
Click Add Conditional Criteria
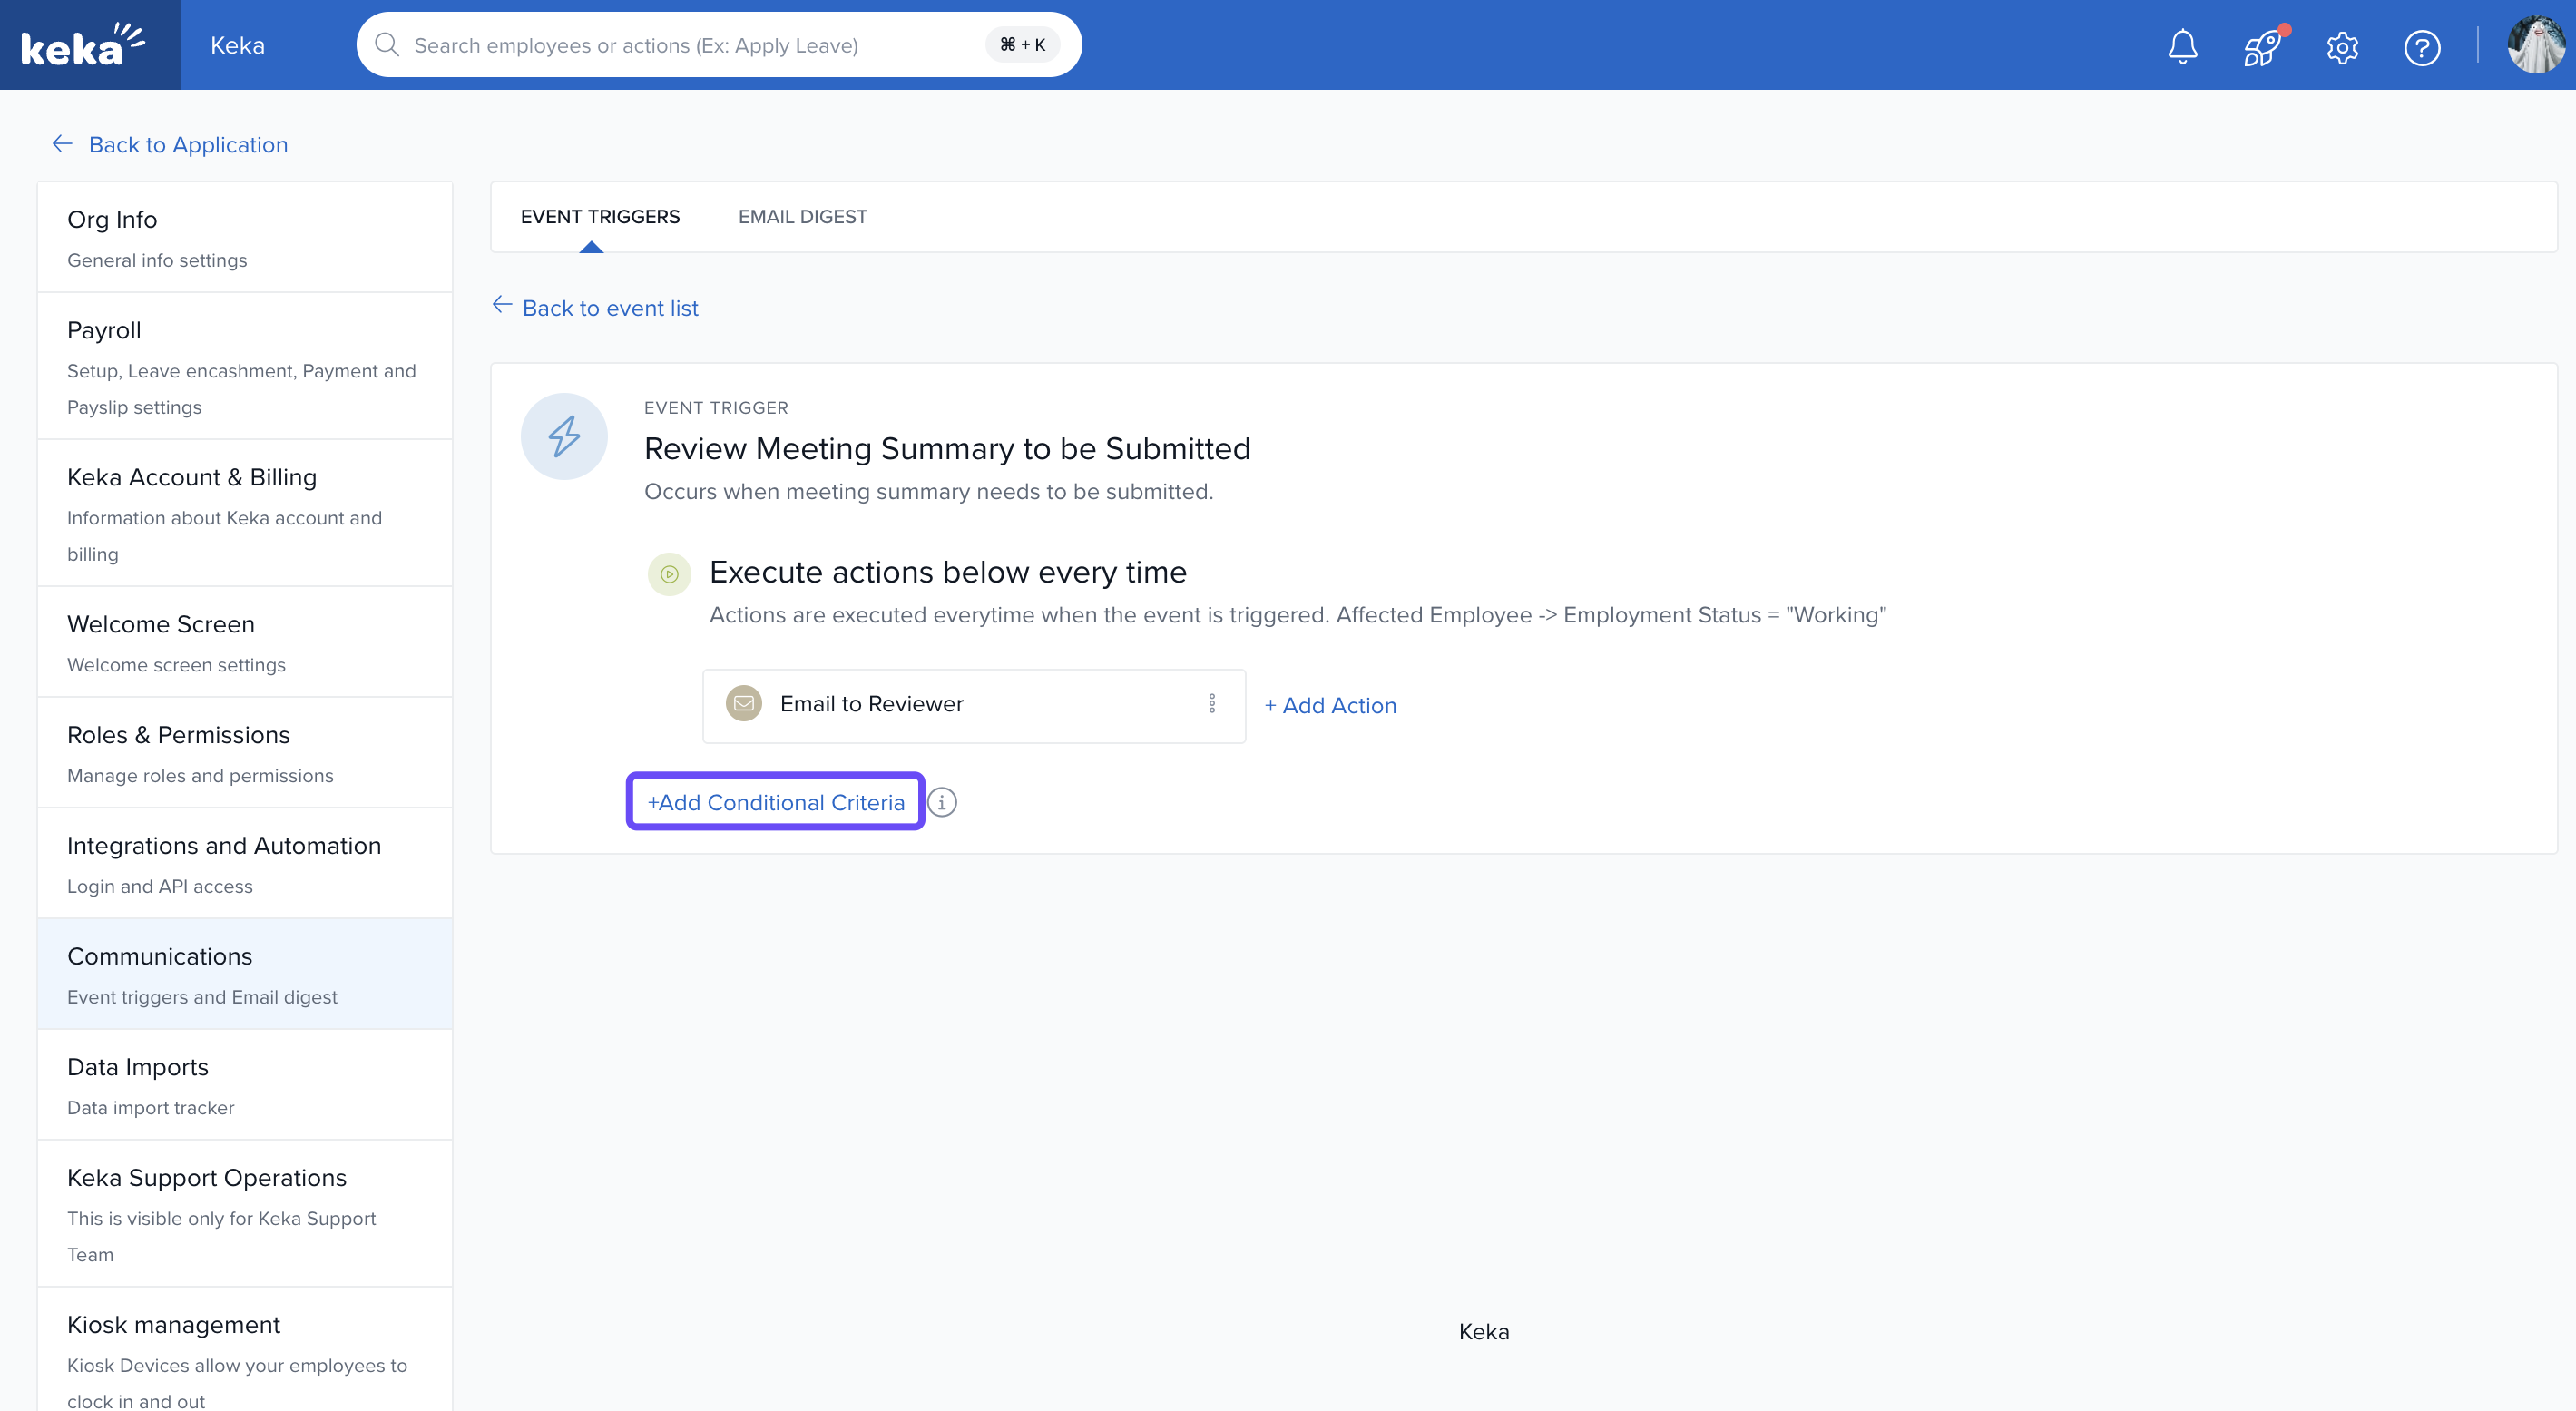pos(776,802)
